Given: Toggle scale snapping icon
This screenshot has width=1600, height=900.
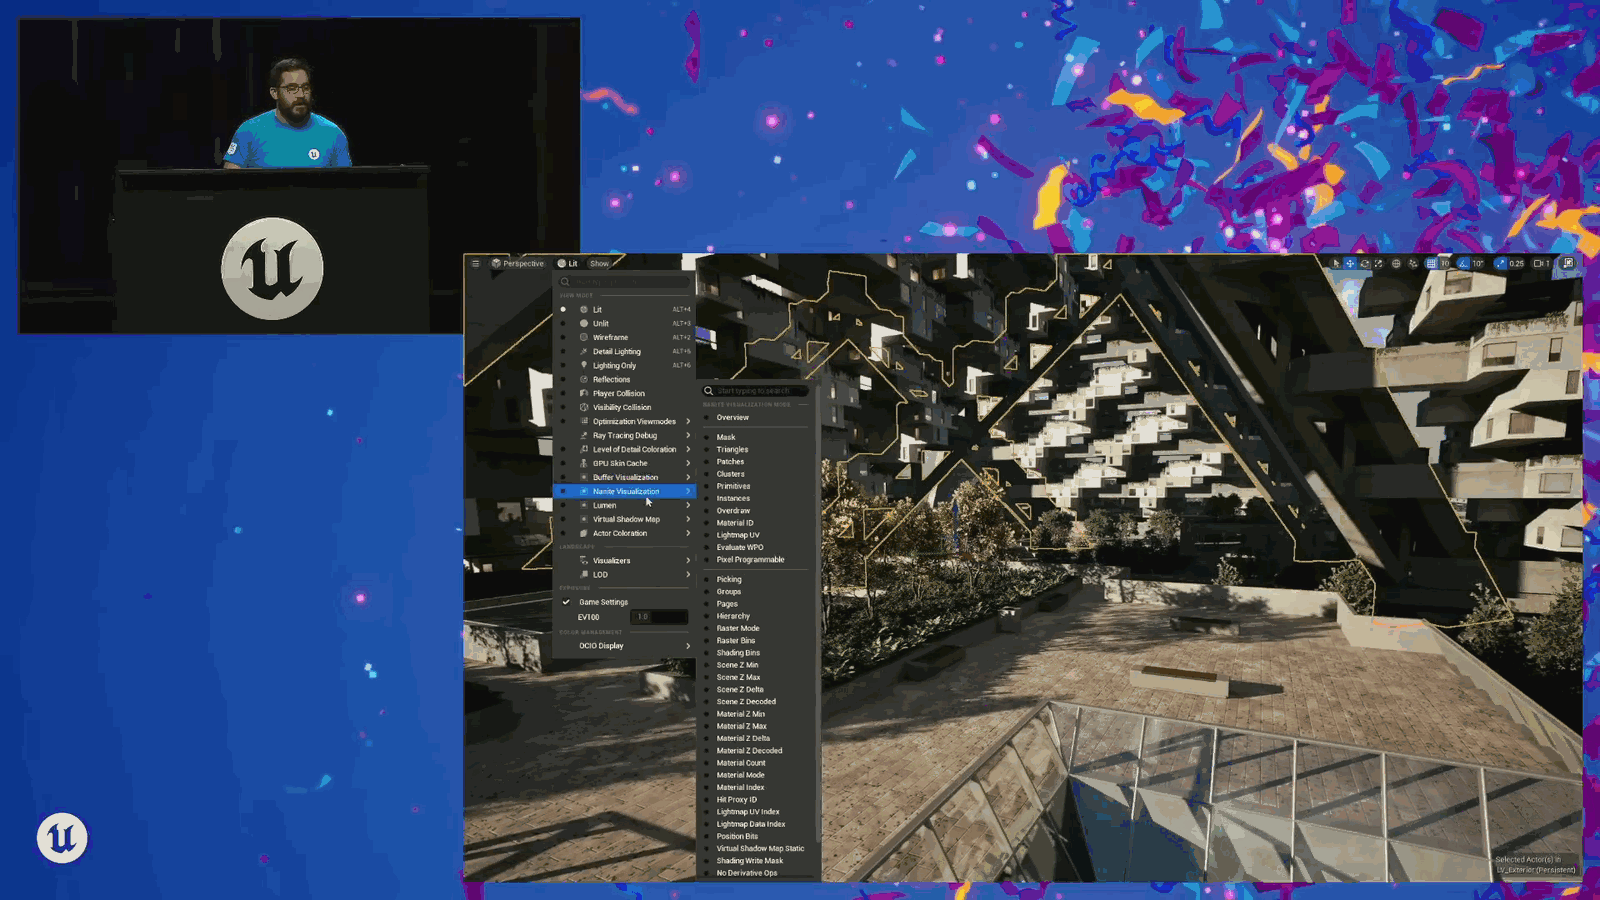Looking at the screenshot, I should (1500, 264).
